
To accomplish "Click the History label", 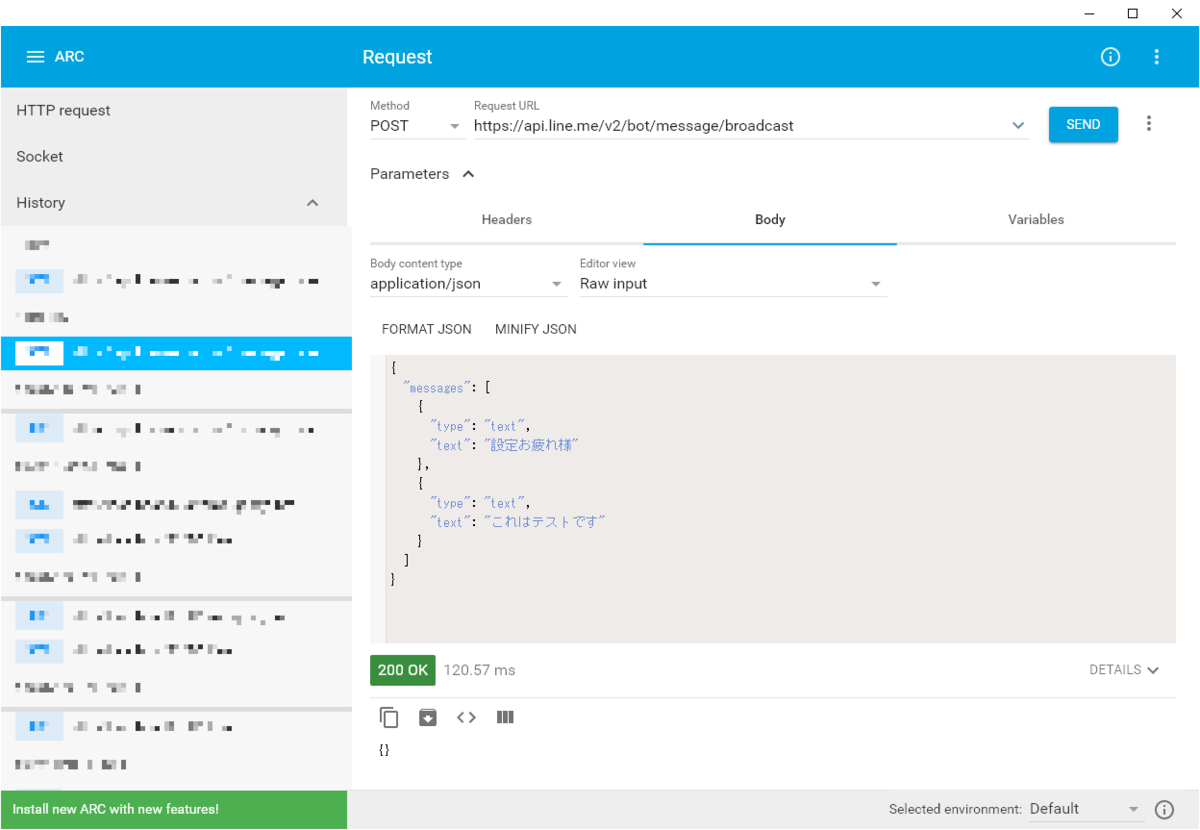I will click(x=41, y=203).
